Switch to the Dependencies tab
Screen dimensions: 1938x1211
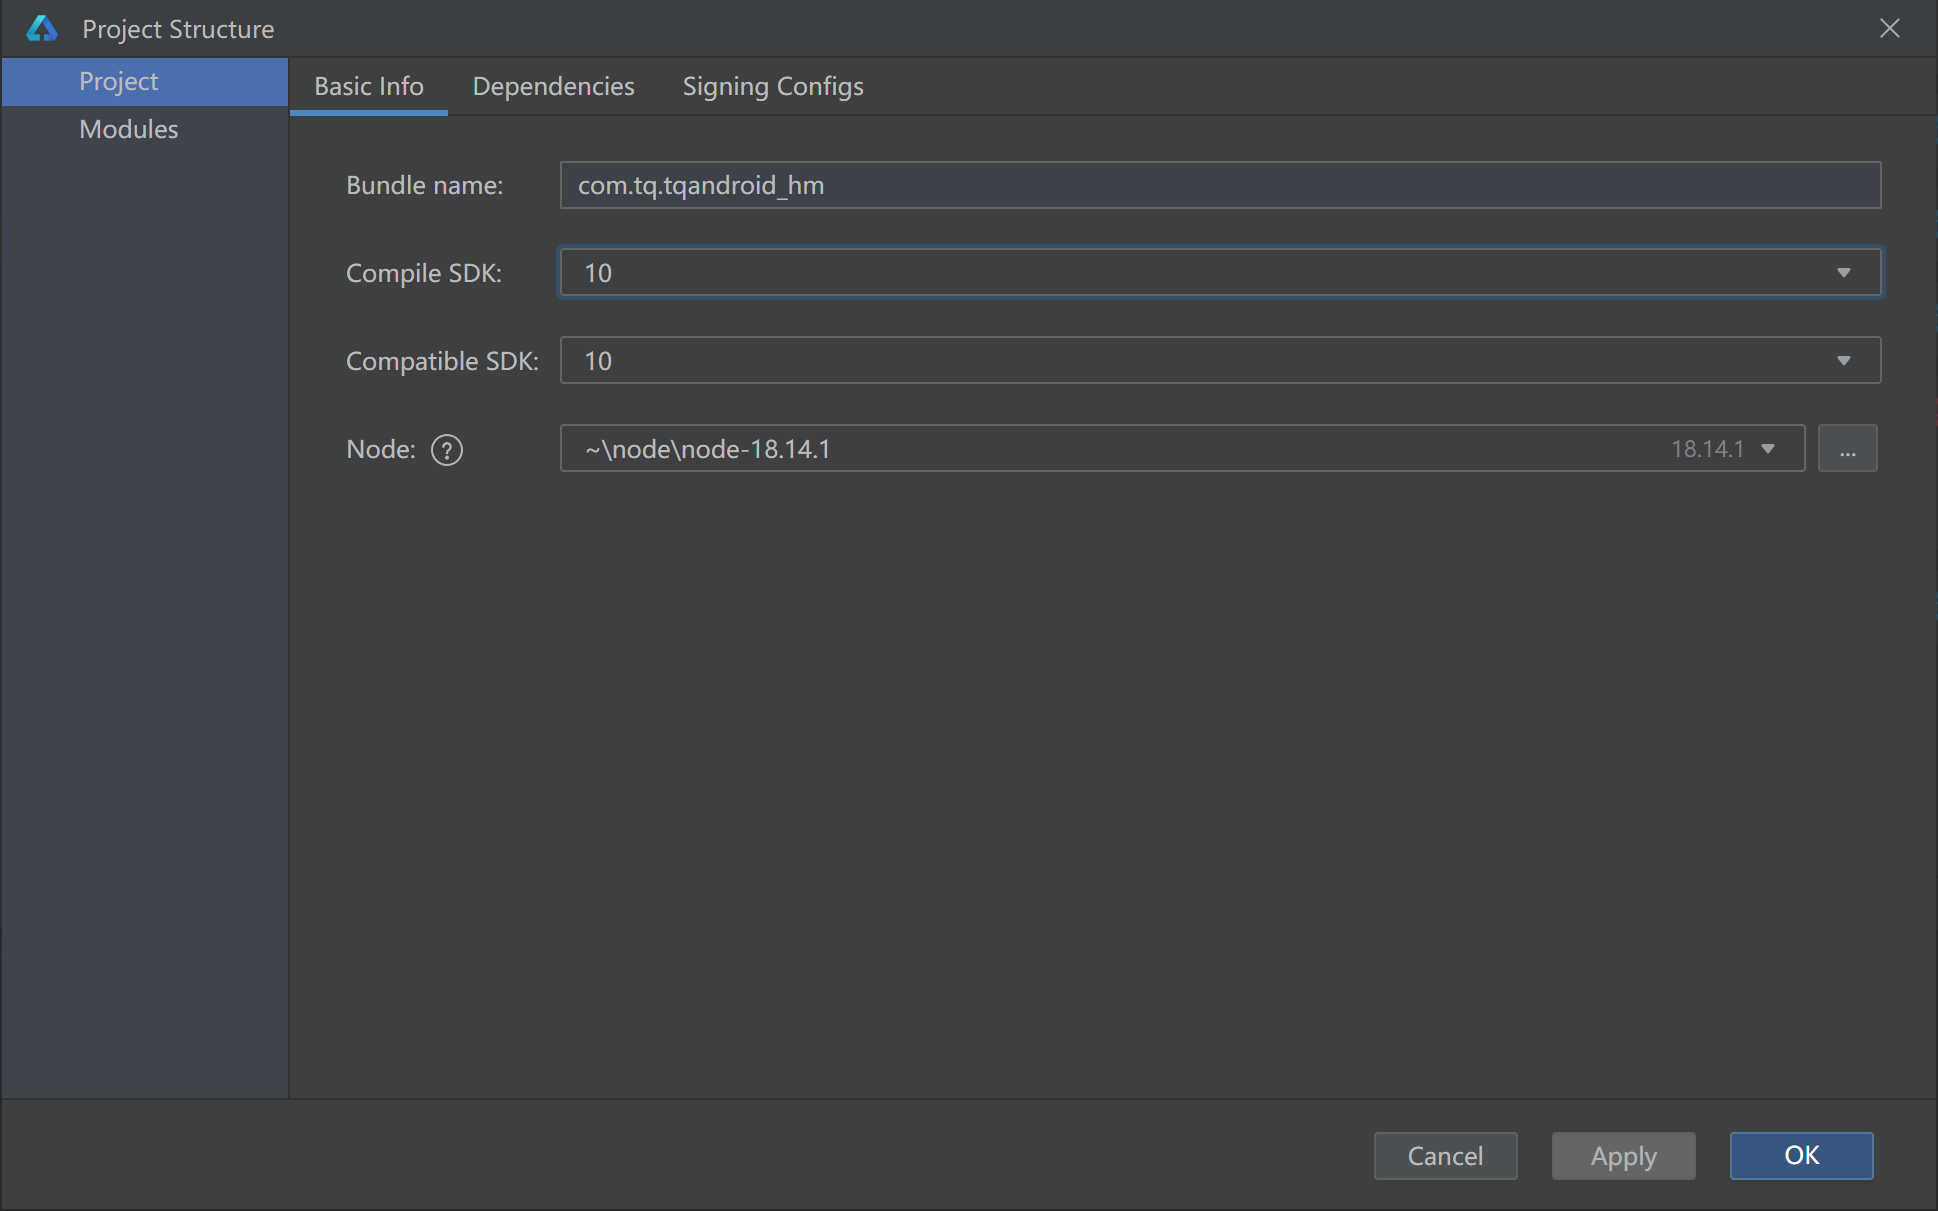pos(554,86)
